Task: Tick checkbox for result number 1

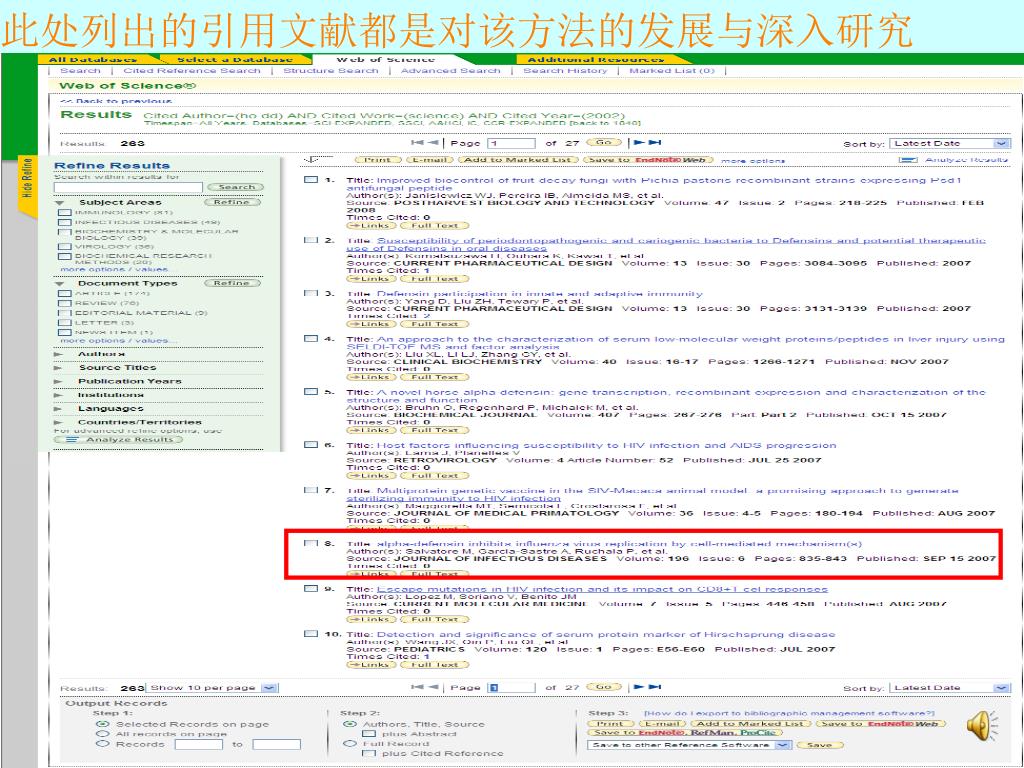Action: tap(311, 179)
